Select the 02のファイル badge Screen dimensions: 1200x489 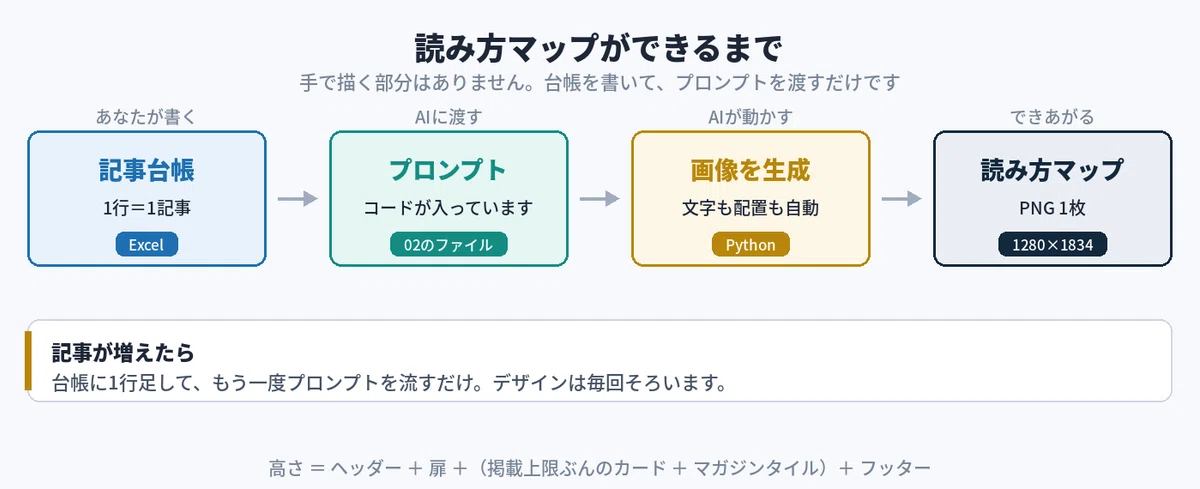(x=449, y=245)
